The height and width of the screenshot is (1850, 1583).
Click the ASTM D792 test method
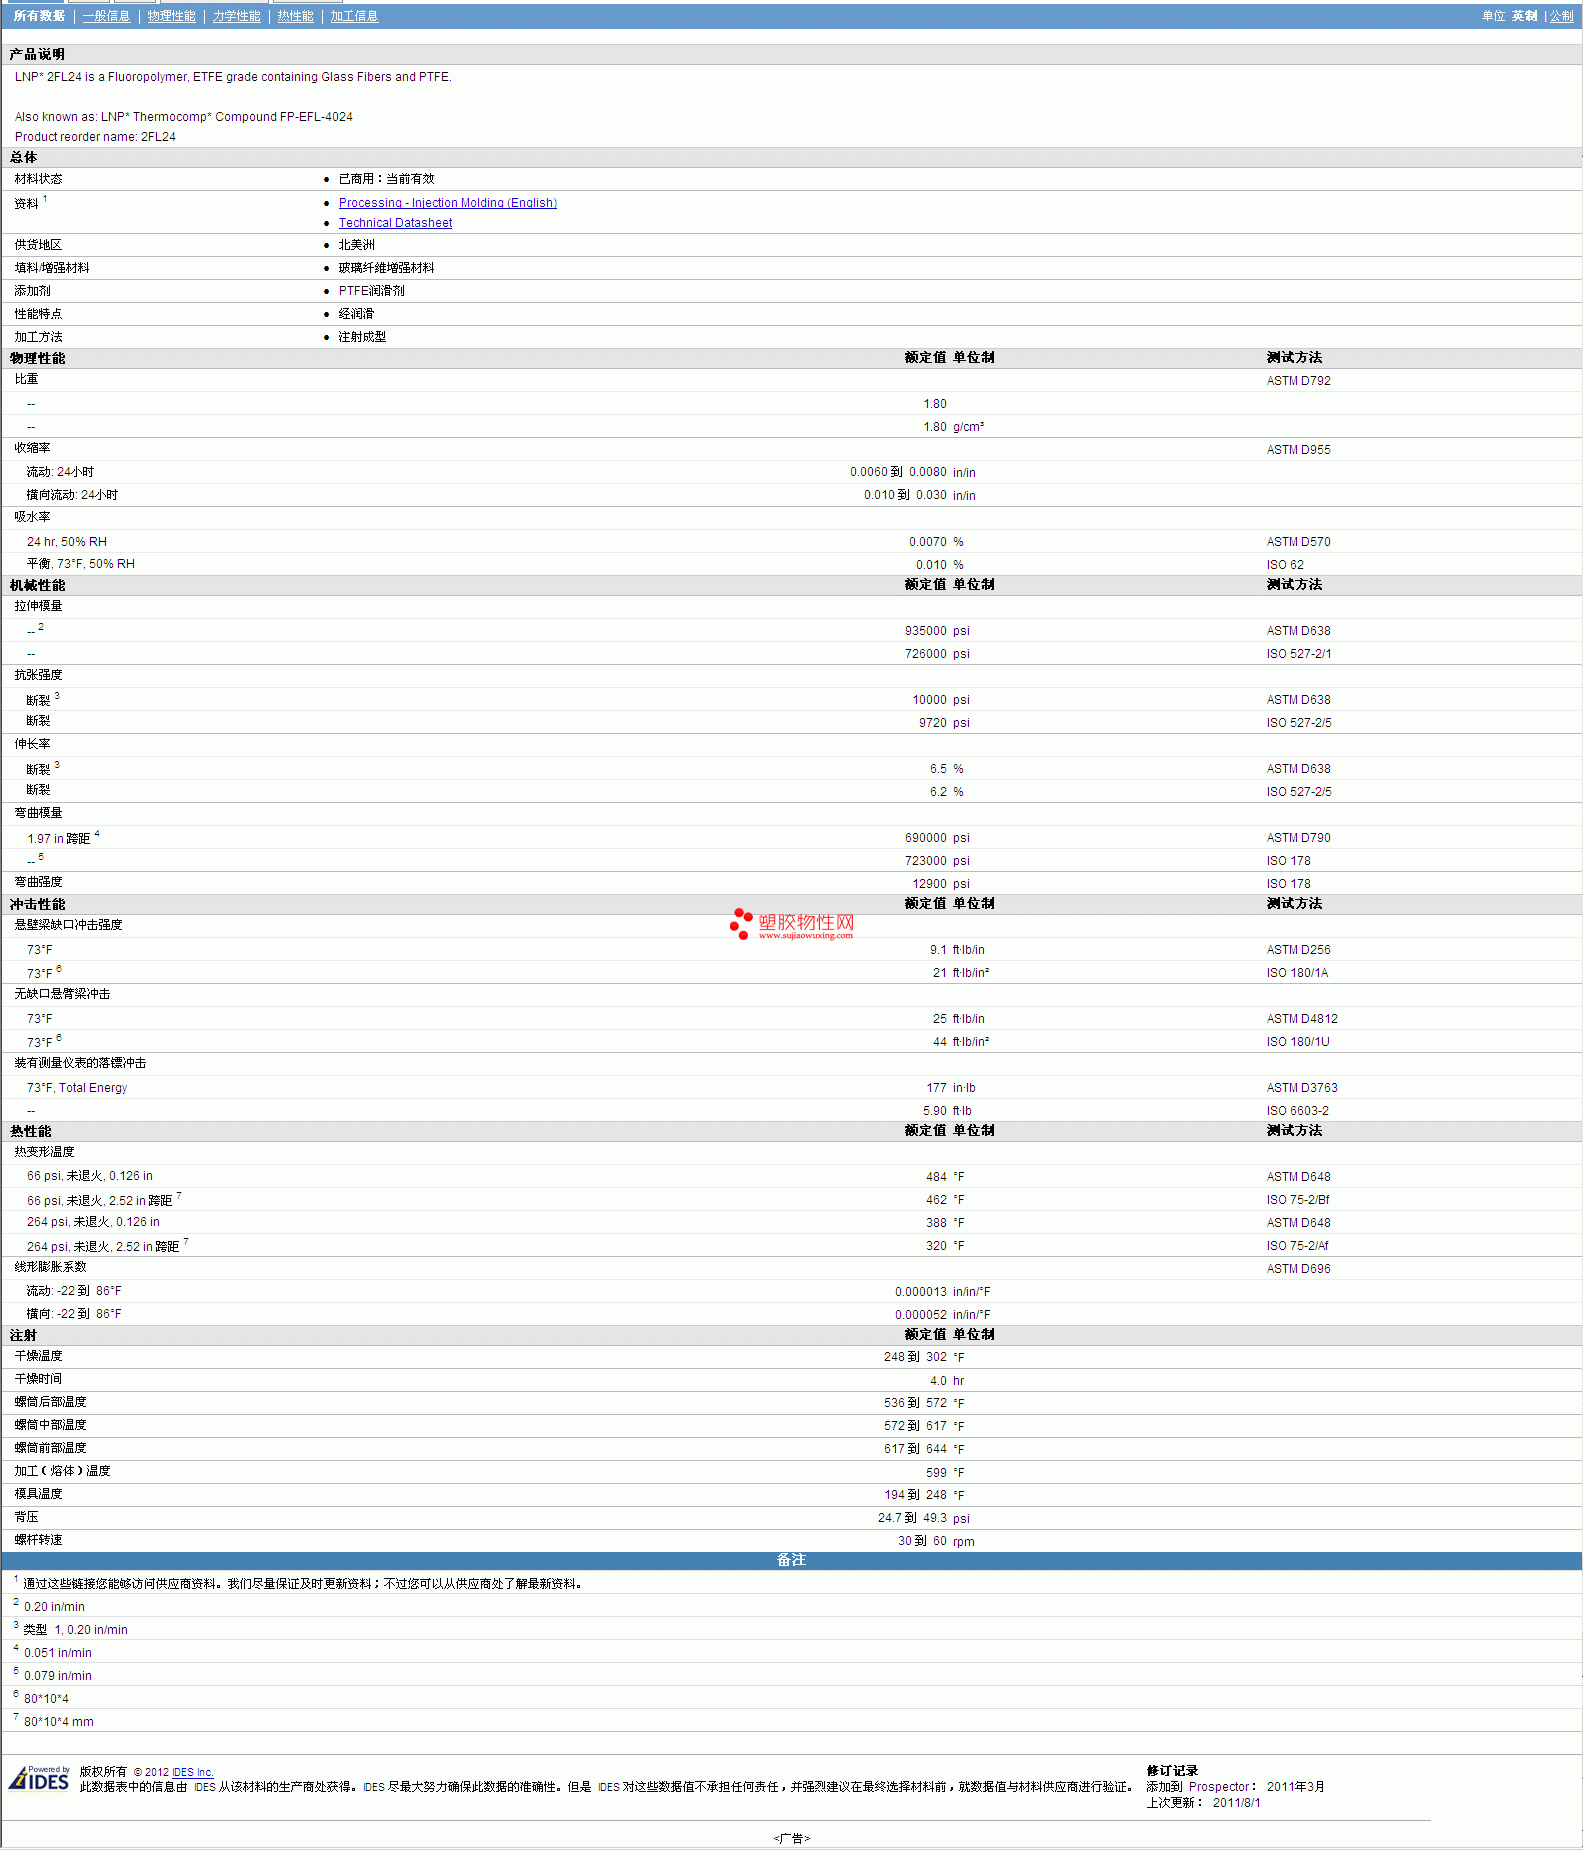click(x=1298, y=381)
